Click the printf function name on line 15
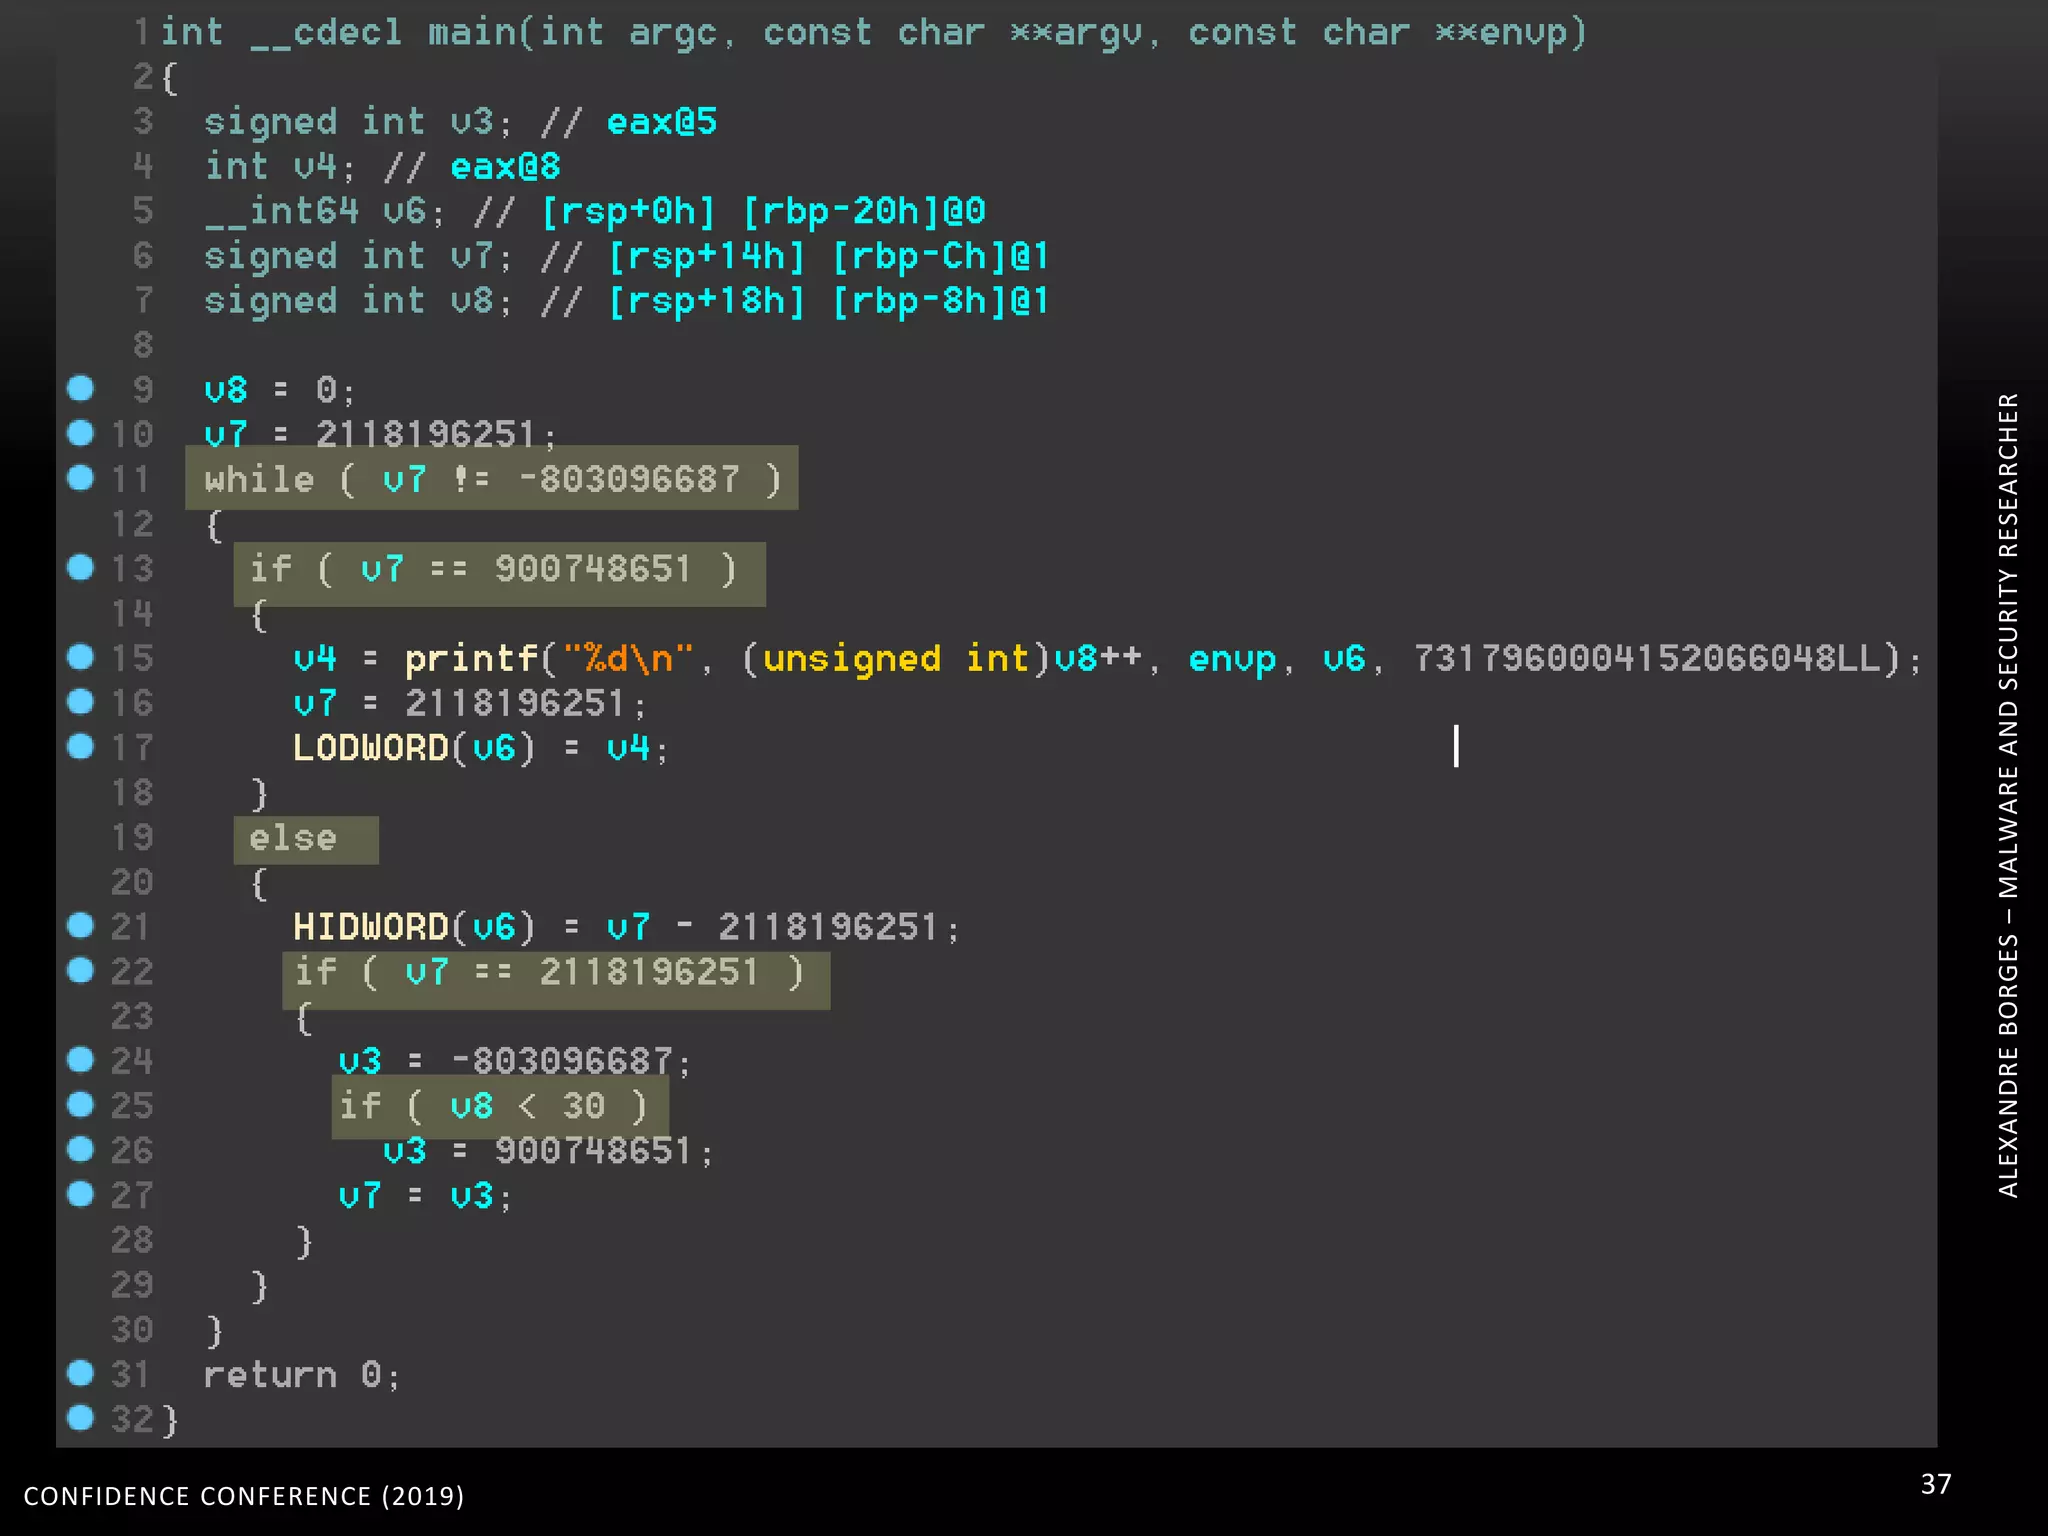 tap(471, 659)
